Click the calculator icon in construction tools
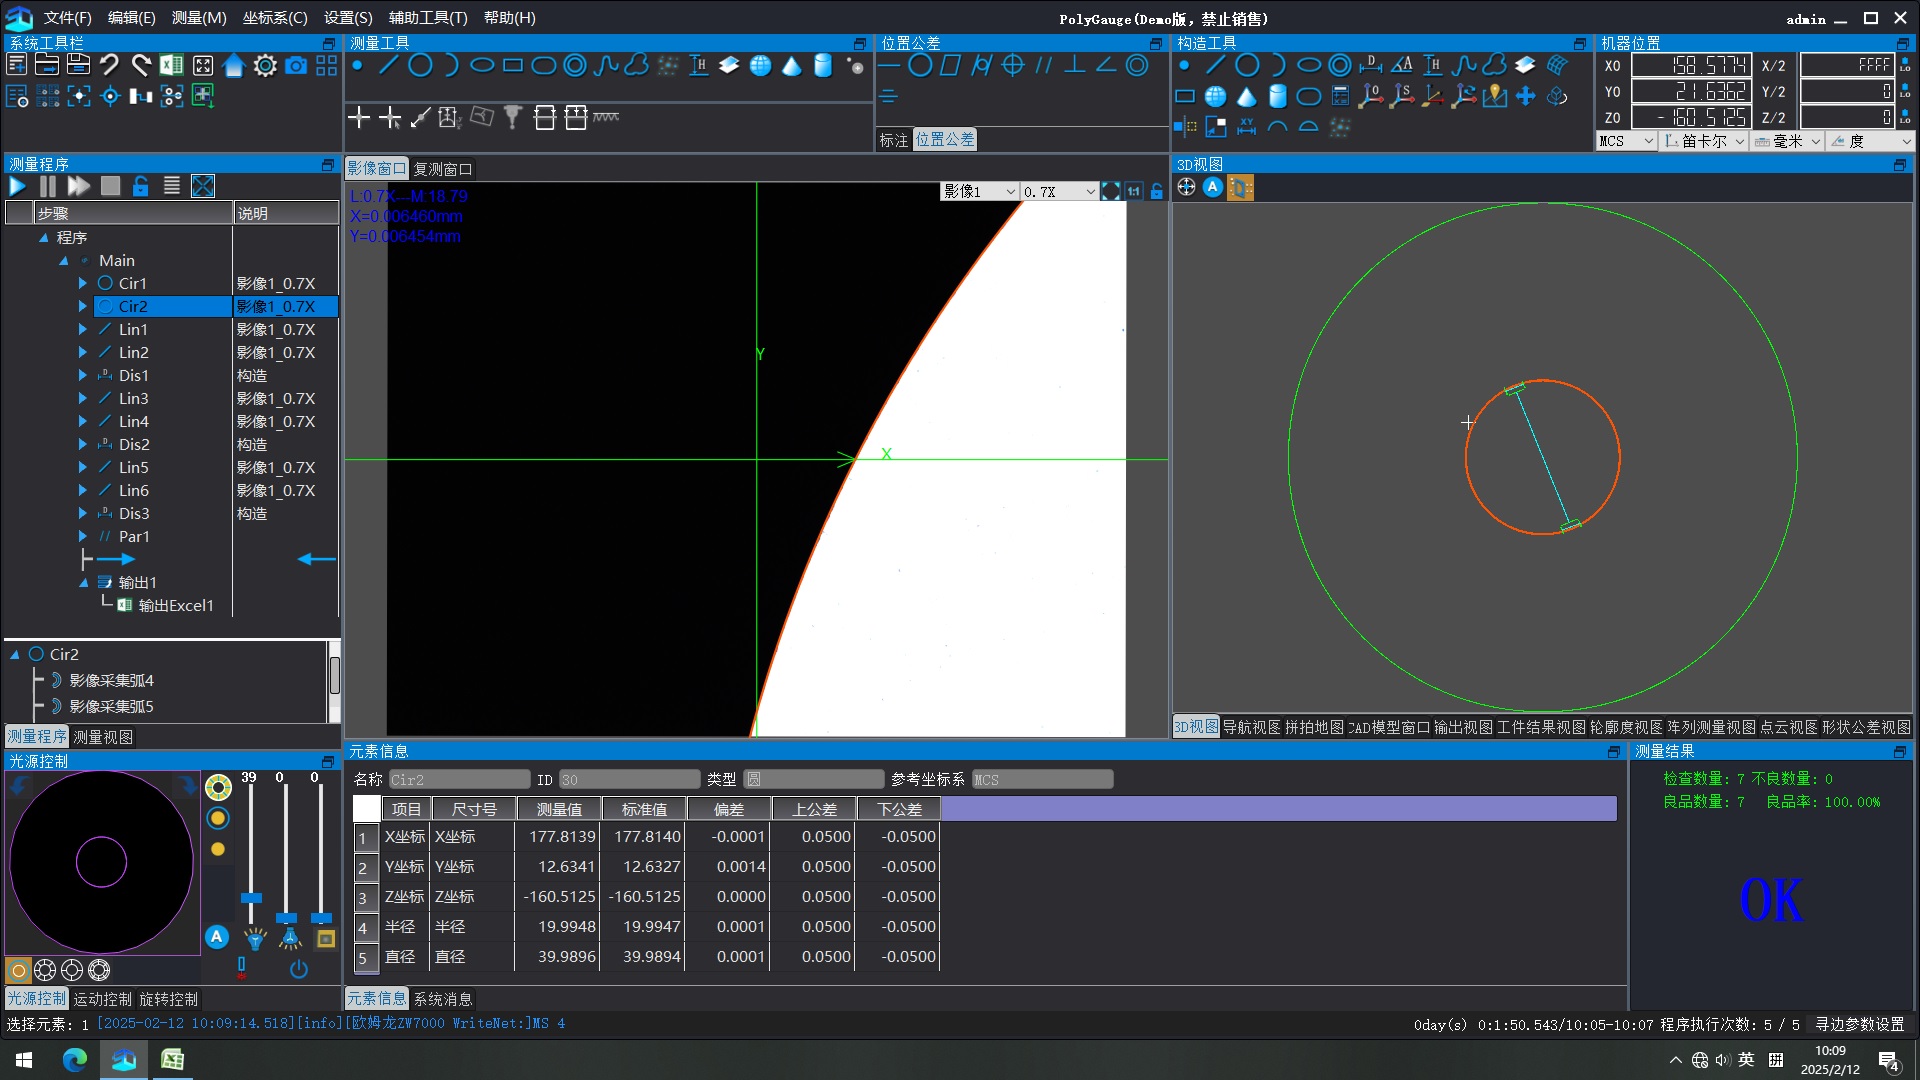The width and height of the screenshot is (1920, 1080). point(1340,96)
